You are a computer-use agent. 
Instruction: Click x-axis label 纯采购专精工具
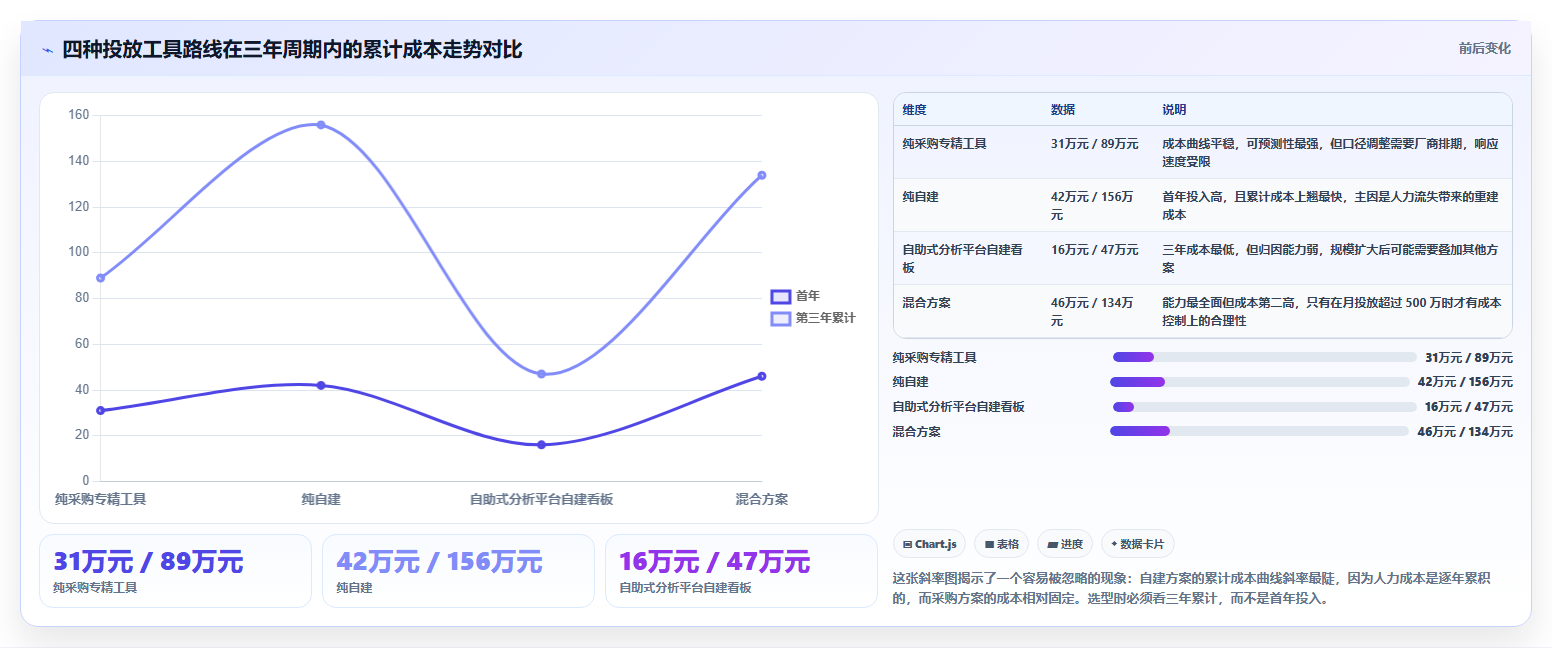pos(101,499)
